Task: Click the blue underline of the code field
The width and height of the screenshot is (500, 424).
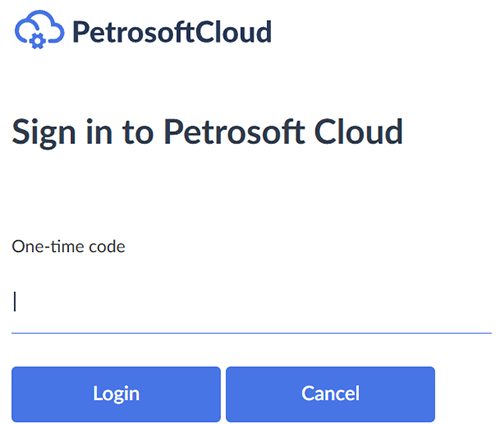Action: click(x=252, y=333)
